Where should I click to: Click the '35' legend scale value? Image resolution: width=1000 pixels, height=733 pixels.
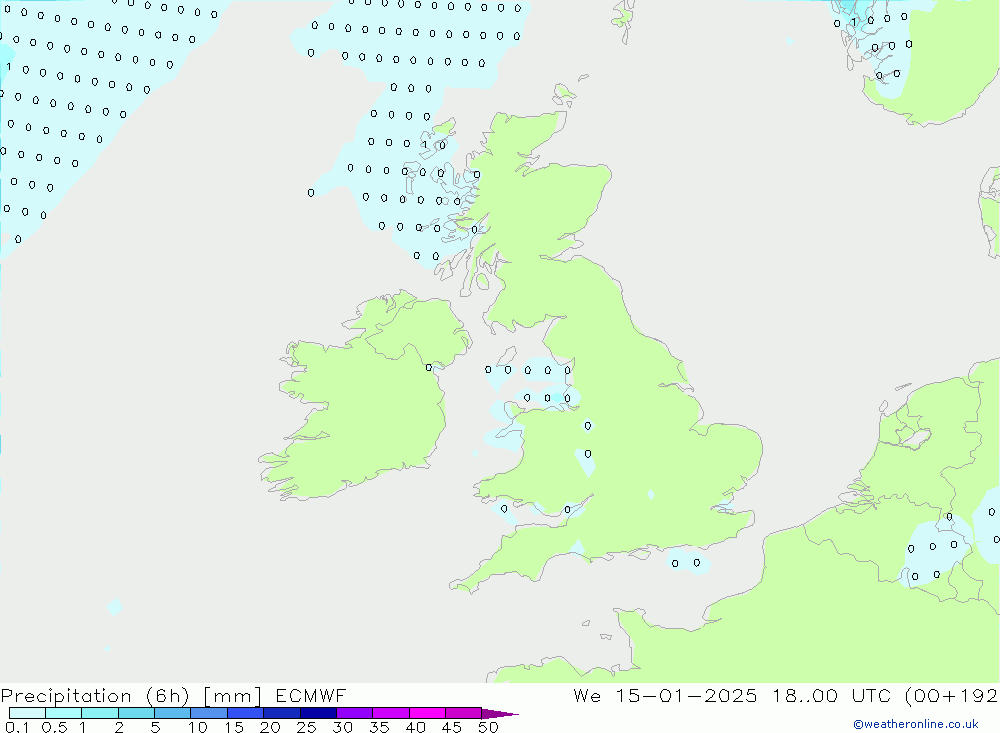point(379,727)
